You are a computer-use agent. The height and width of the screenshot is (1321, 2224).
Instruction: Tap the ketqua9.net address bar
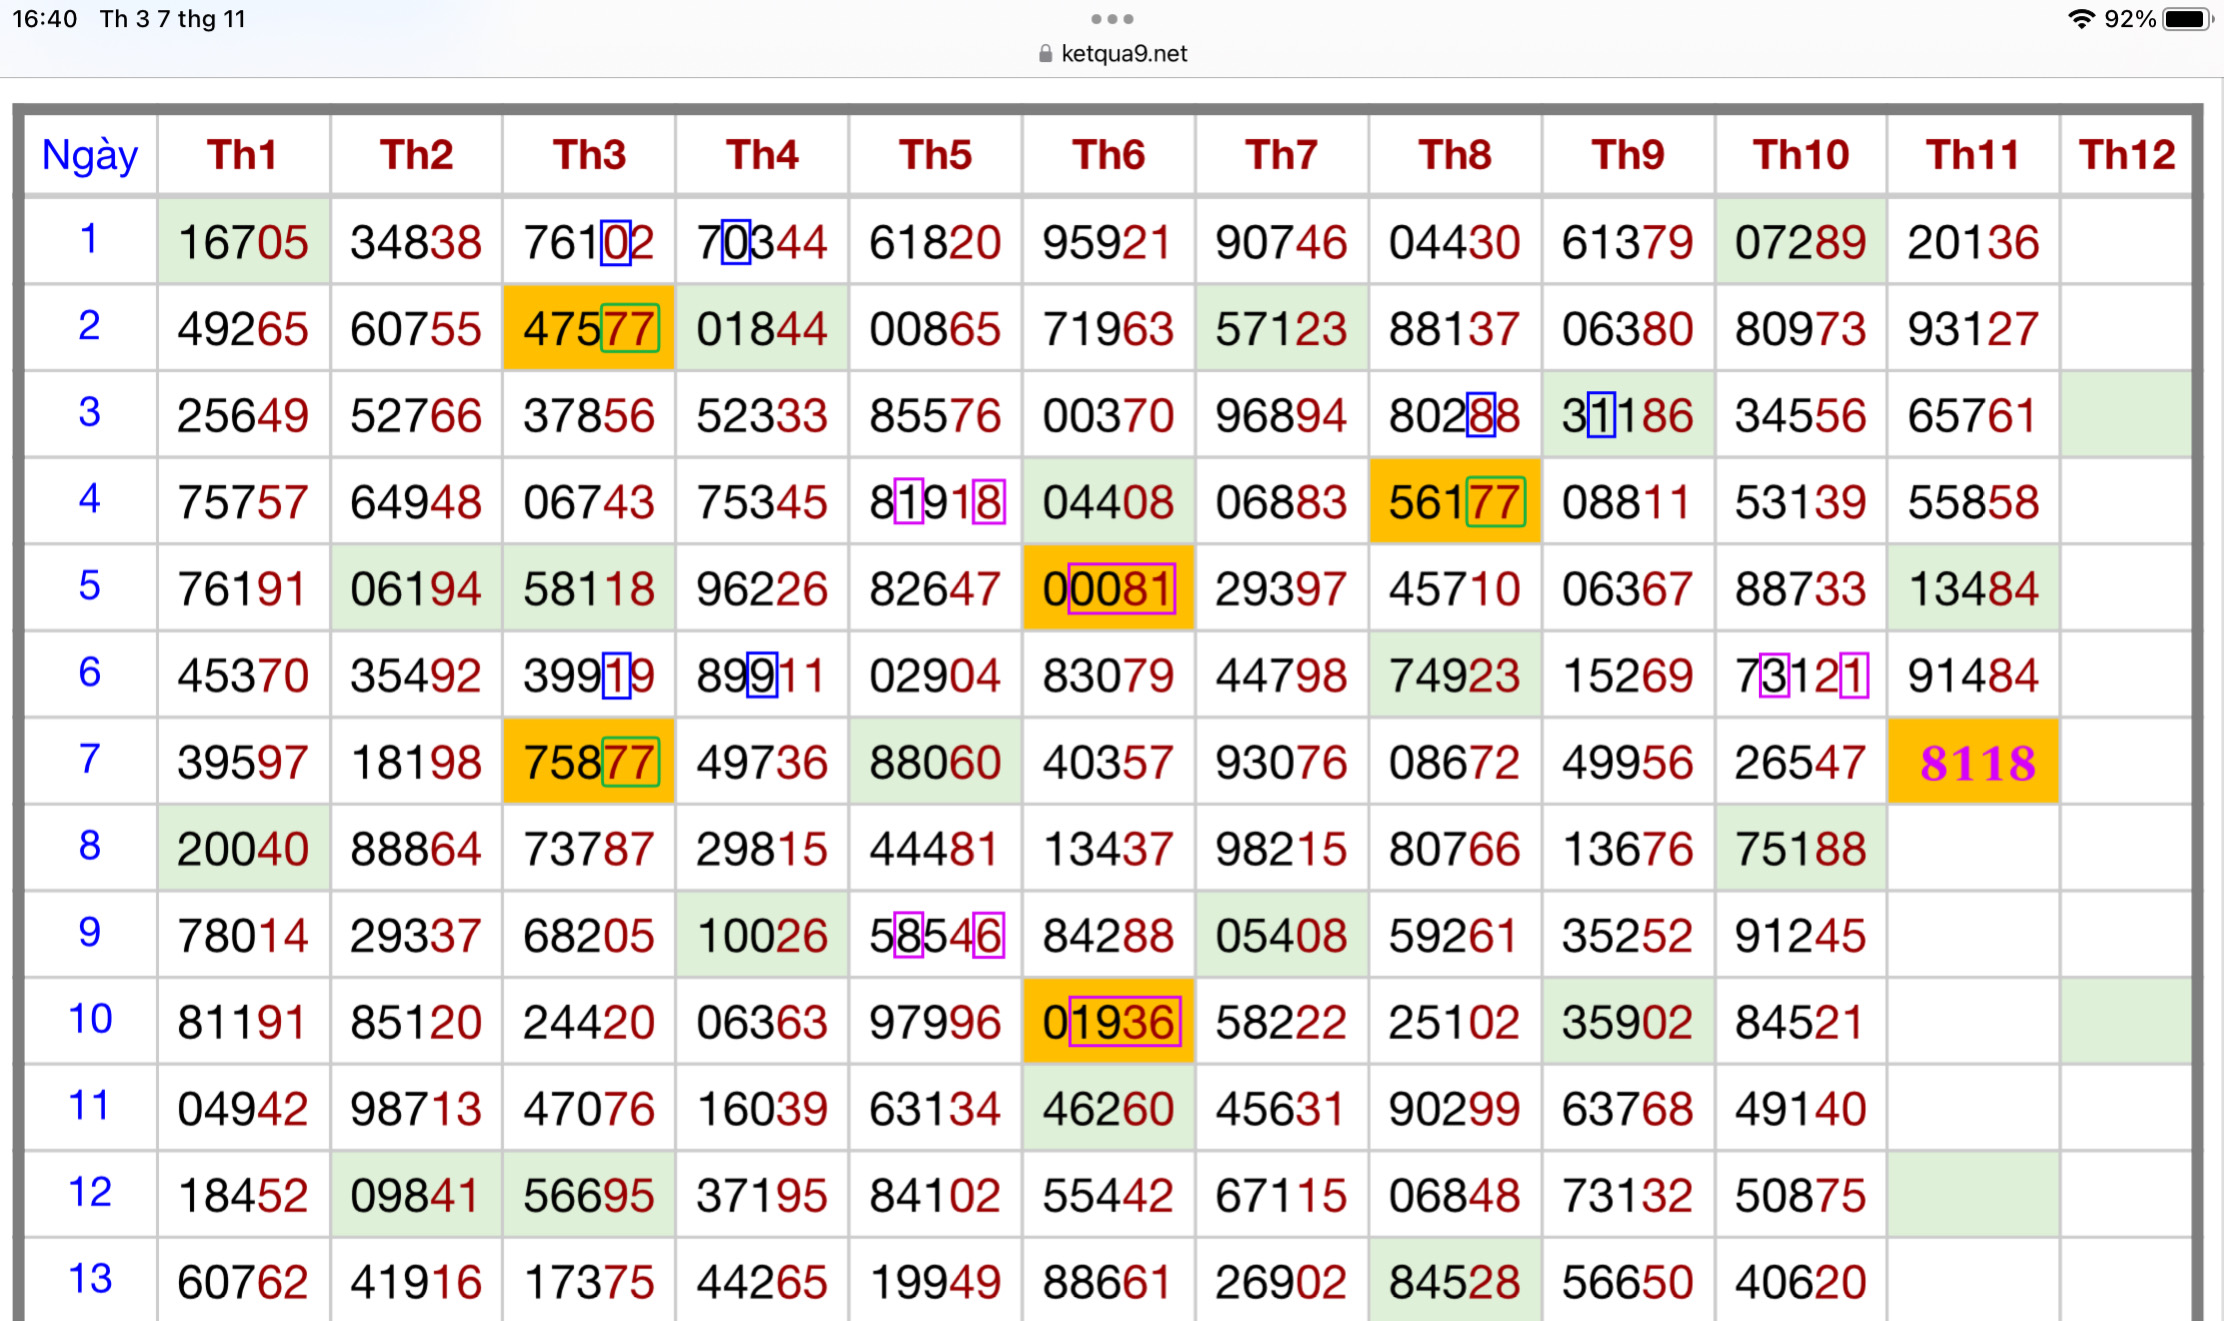(x=1123, y=54)
